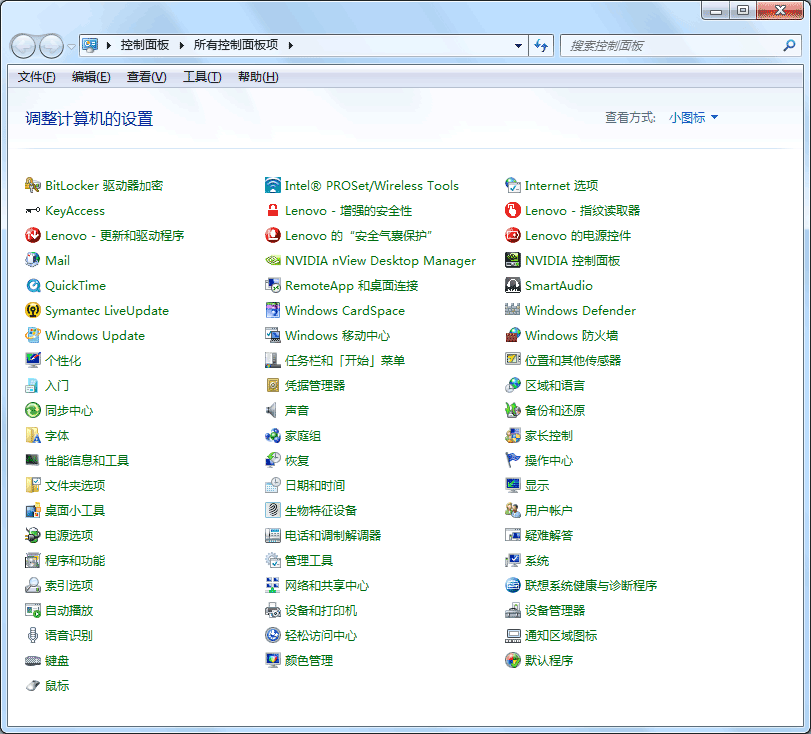The height and width of the screenshot is (734, 811).
Task: Open the 字体 fonts icon
Action: [33, 435]
